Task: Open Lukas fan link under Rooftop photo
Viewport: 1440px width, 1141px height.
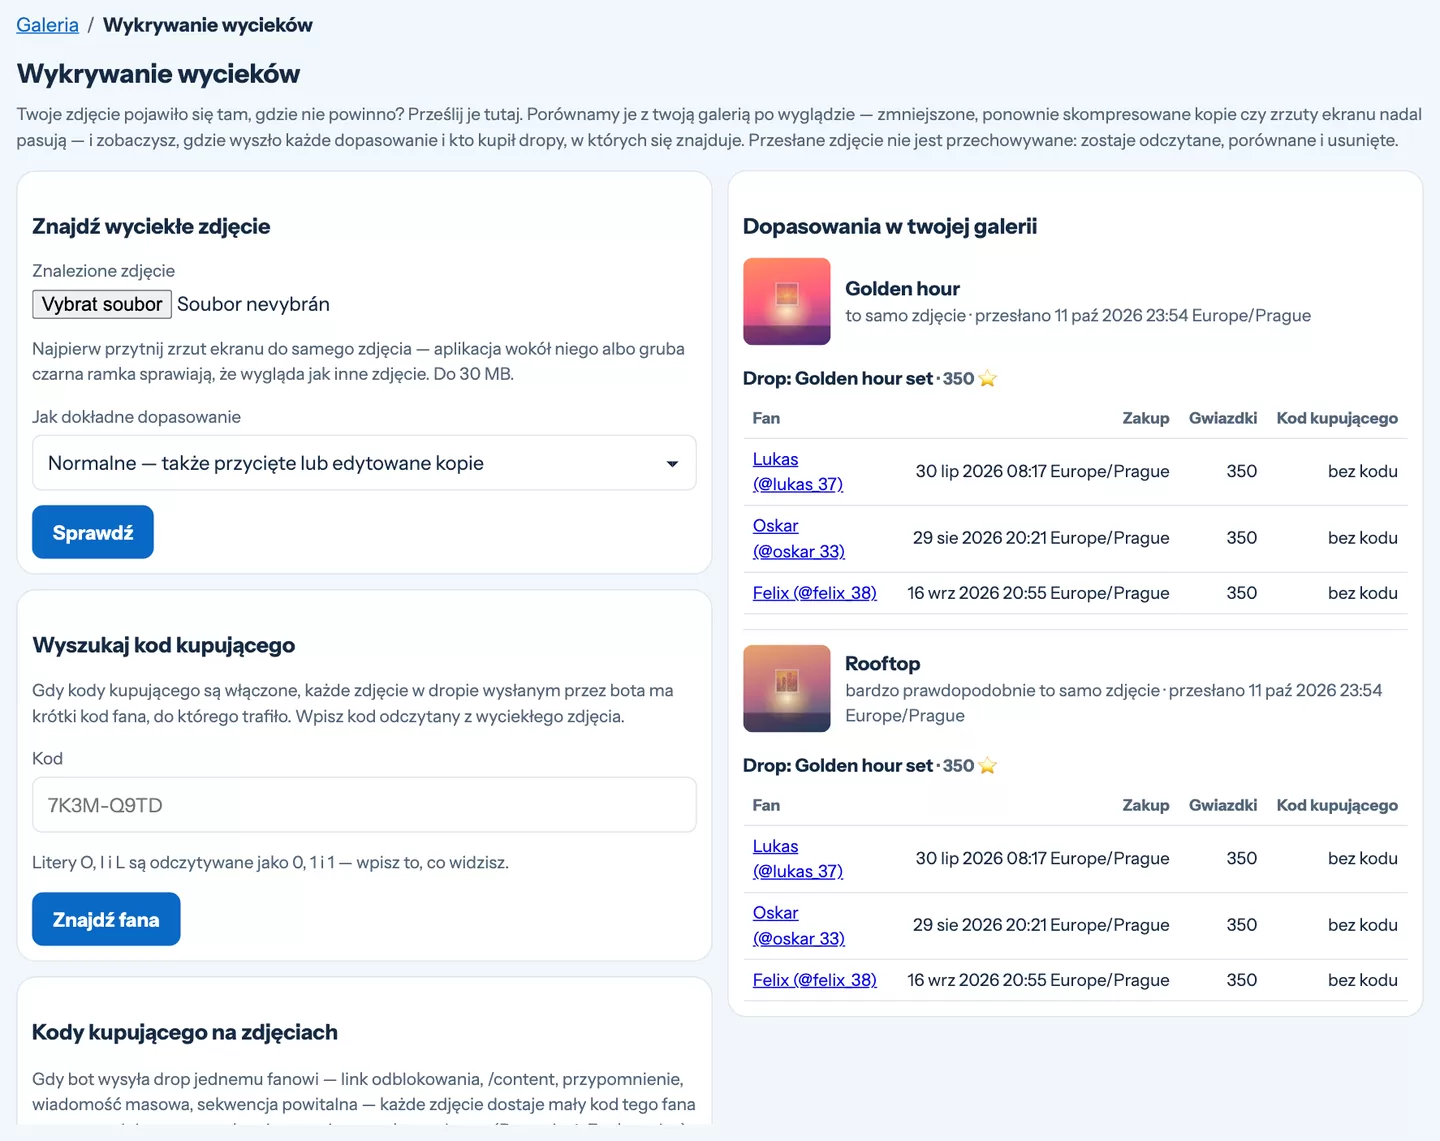Action: (x=798, y=858)
